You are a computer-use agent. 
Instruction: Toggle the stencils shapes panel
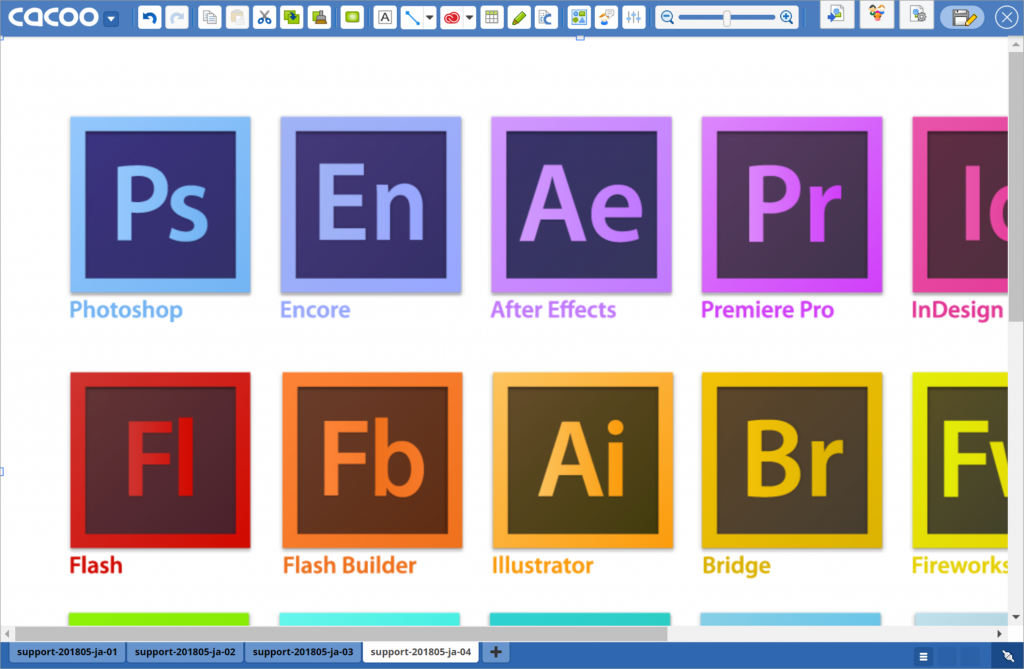point(579,17)
